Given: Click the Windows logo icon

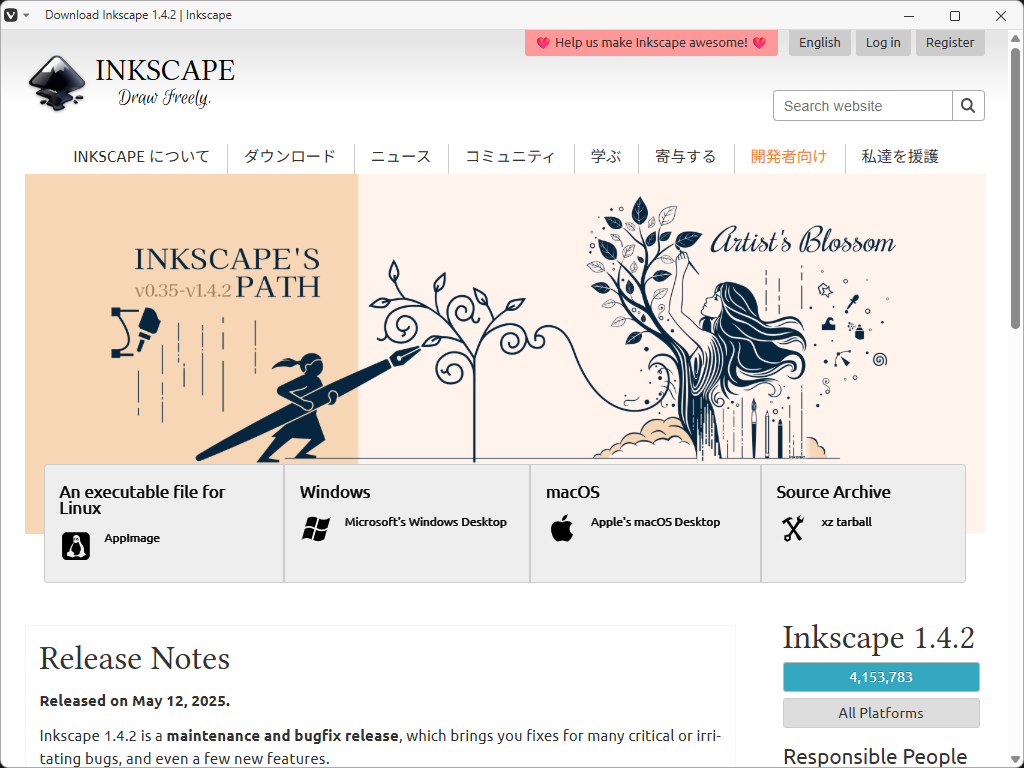Looking at the screenshot, I should [x=316, y=528].
